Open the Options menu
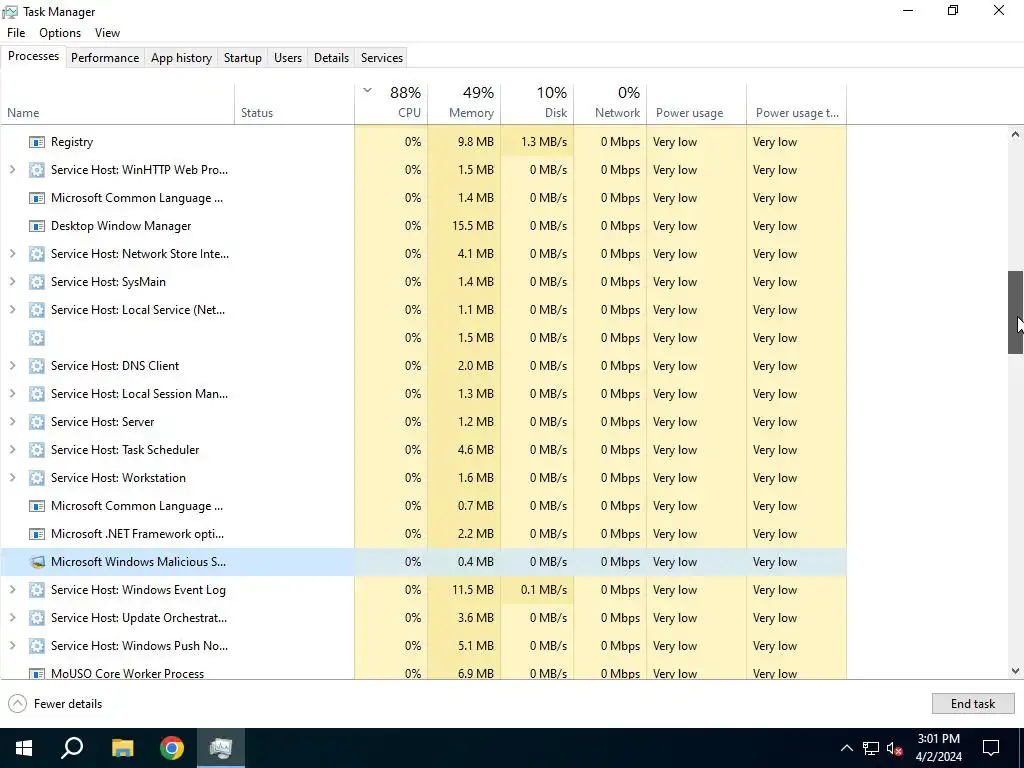Screen dimensions: 1024x768 point(60,33)
